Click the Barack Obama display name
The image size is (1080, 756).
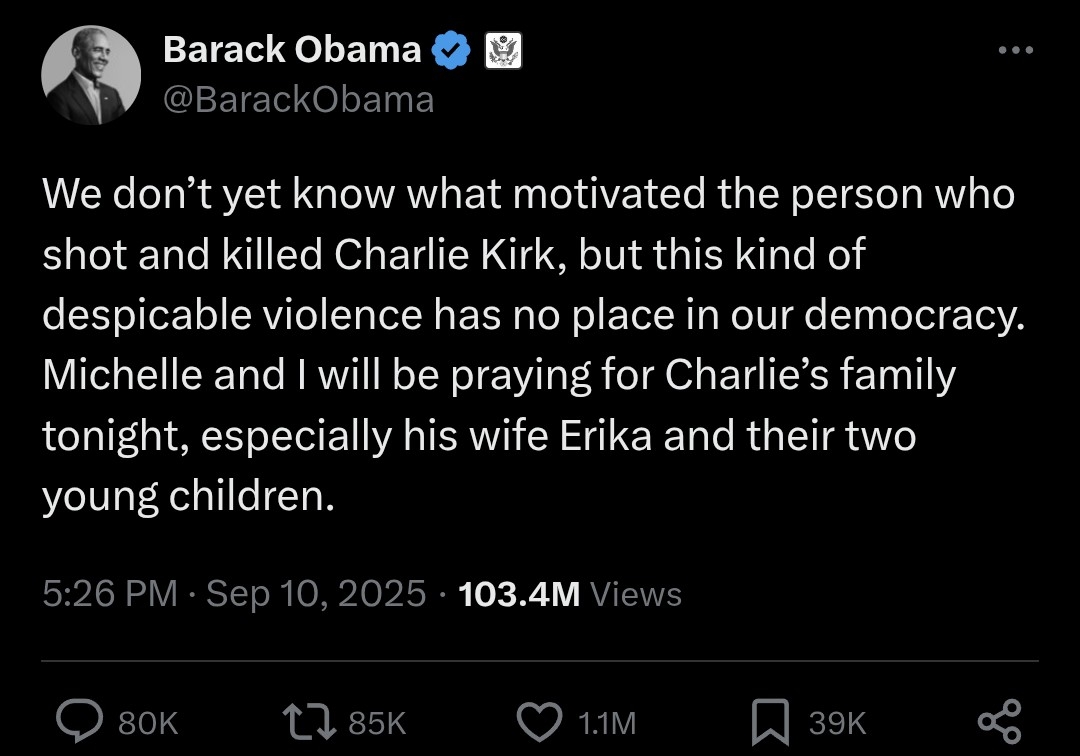292,49
